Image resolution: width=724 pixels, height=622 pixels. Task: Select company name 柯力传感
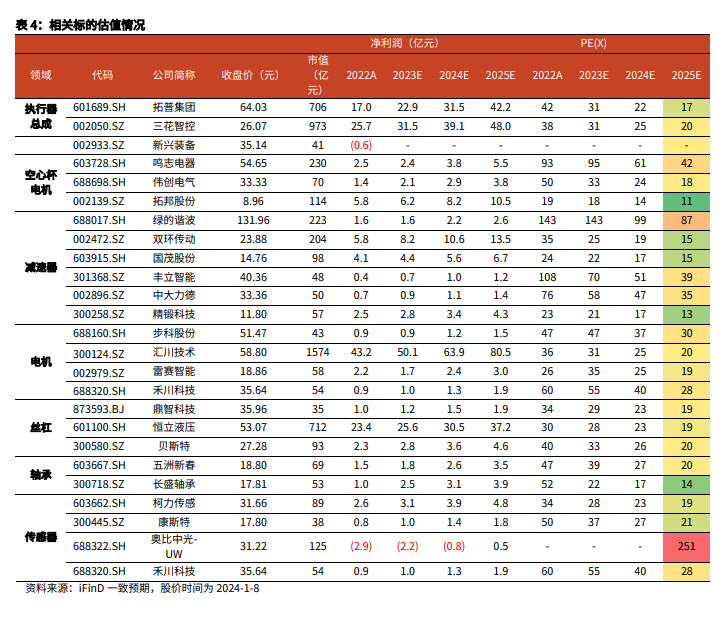[x=174, y=504]
